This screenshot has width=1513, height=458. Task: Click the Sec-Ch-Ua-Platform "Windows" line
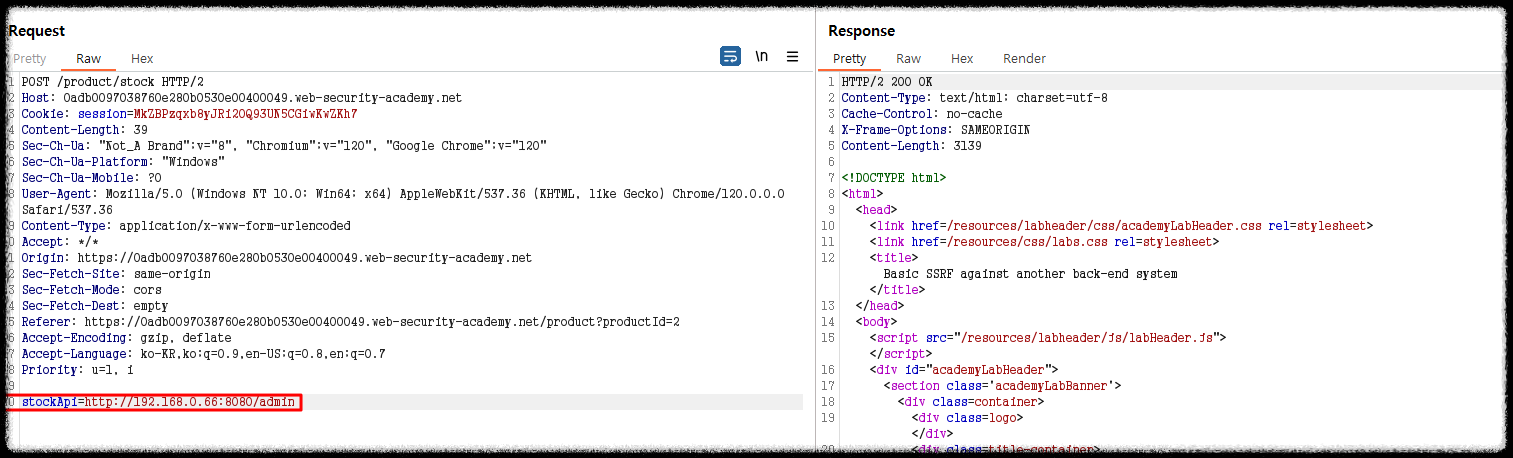click(123, 162)
